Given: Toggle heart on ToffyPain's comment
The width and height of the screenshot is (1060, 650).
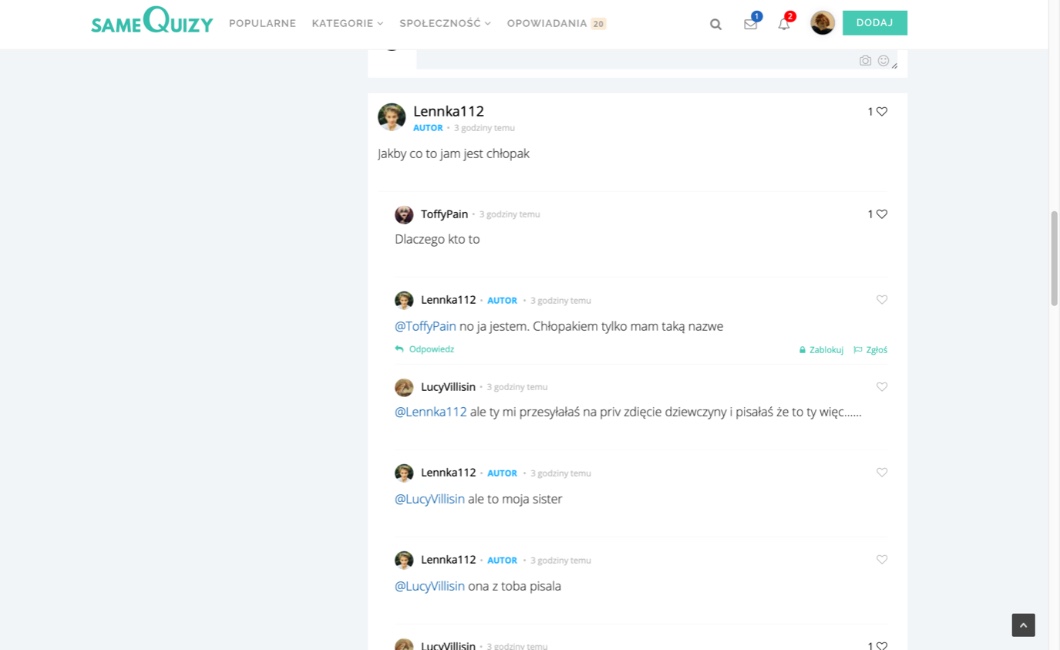Looking at the screenshot, I should click(881, 214).
